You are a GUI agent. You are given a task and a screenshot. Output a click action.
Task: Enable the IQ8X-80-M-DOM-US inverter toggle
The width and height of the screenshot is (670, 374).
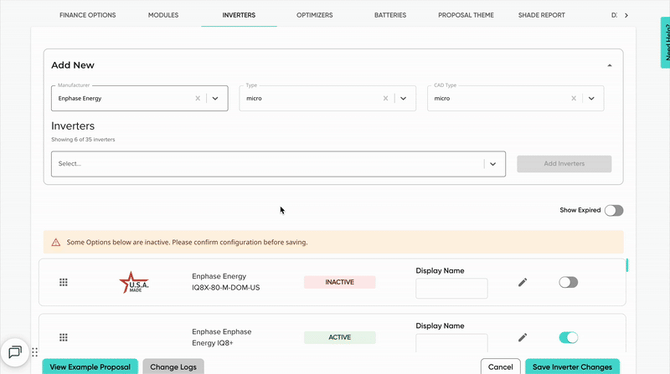pyautogui.click(x=568, y=282)
